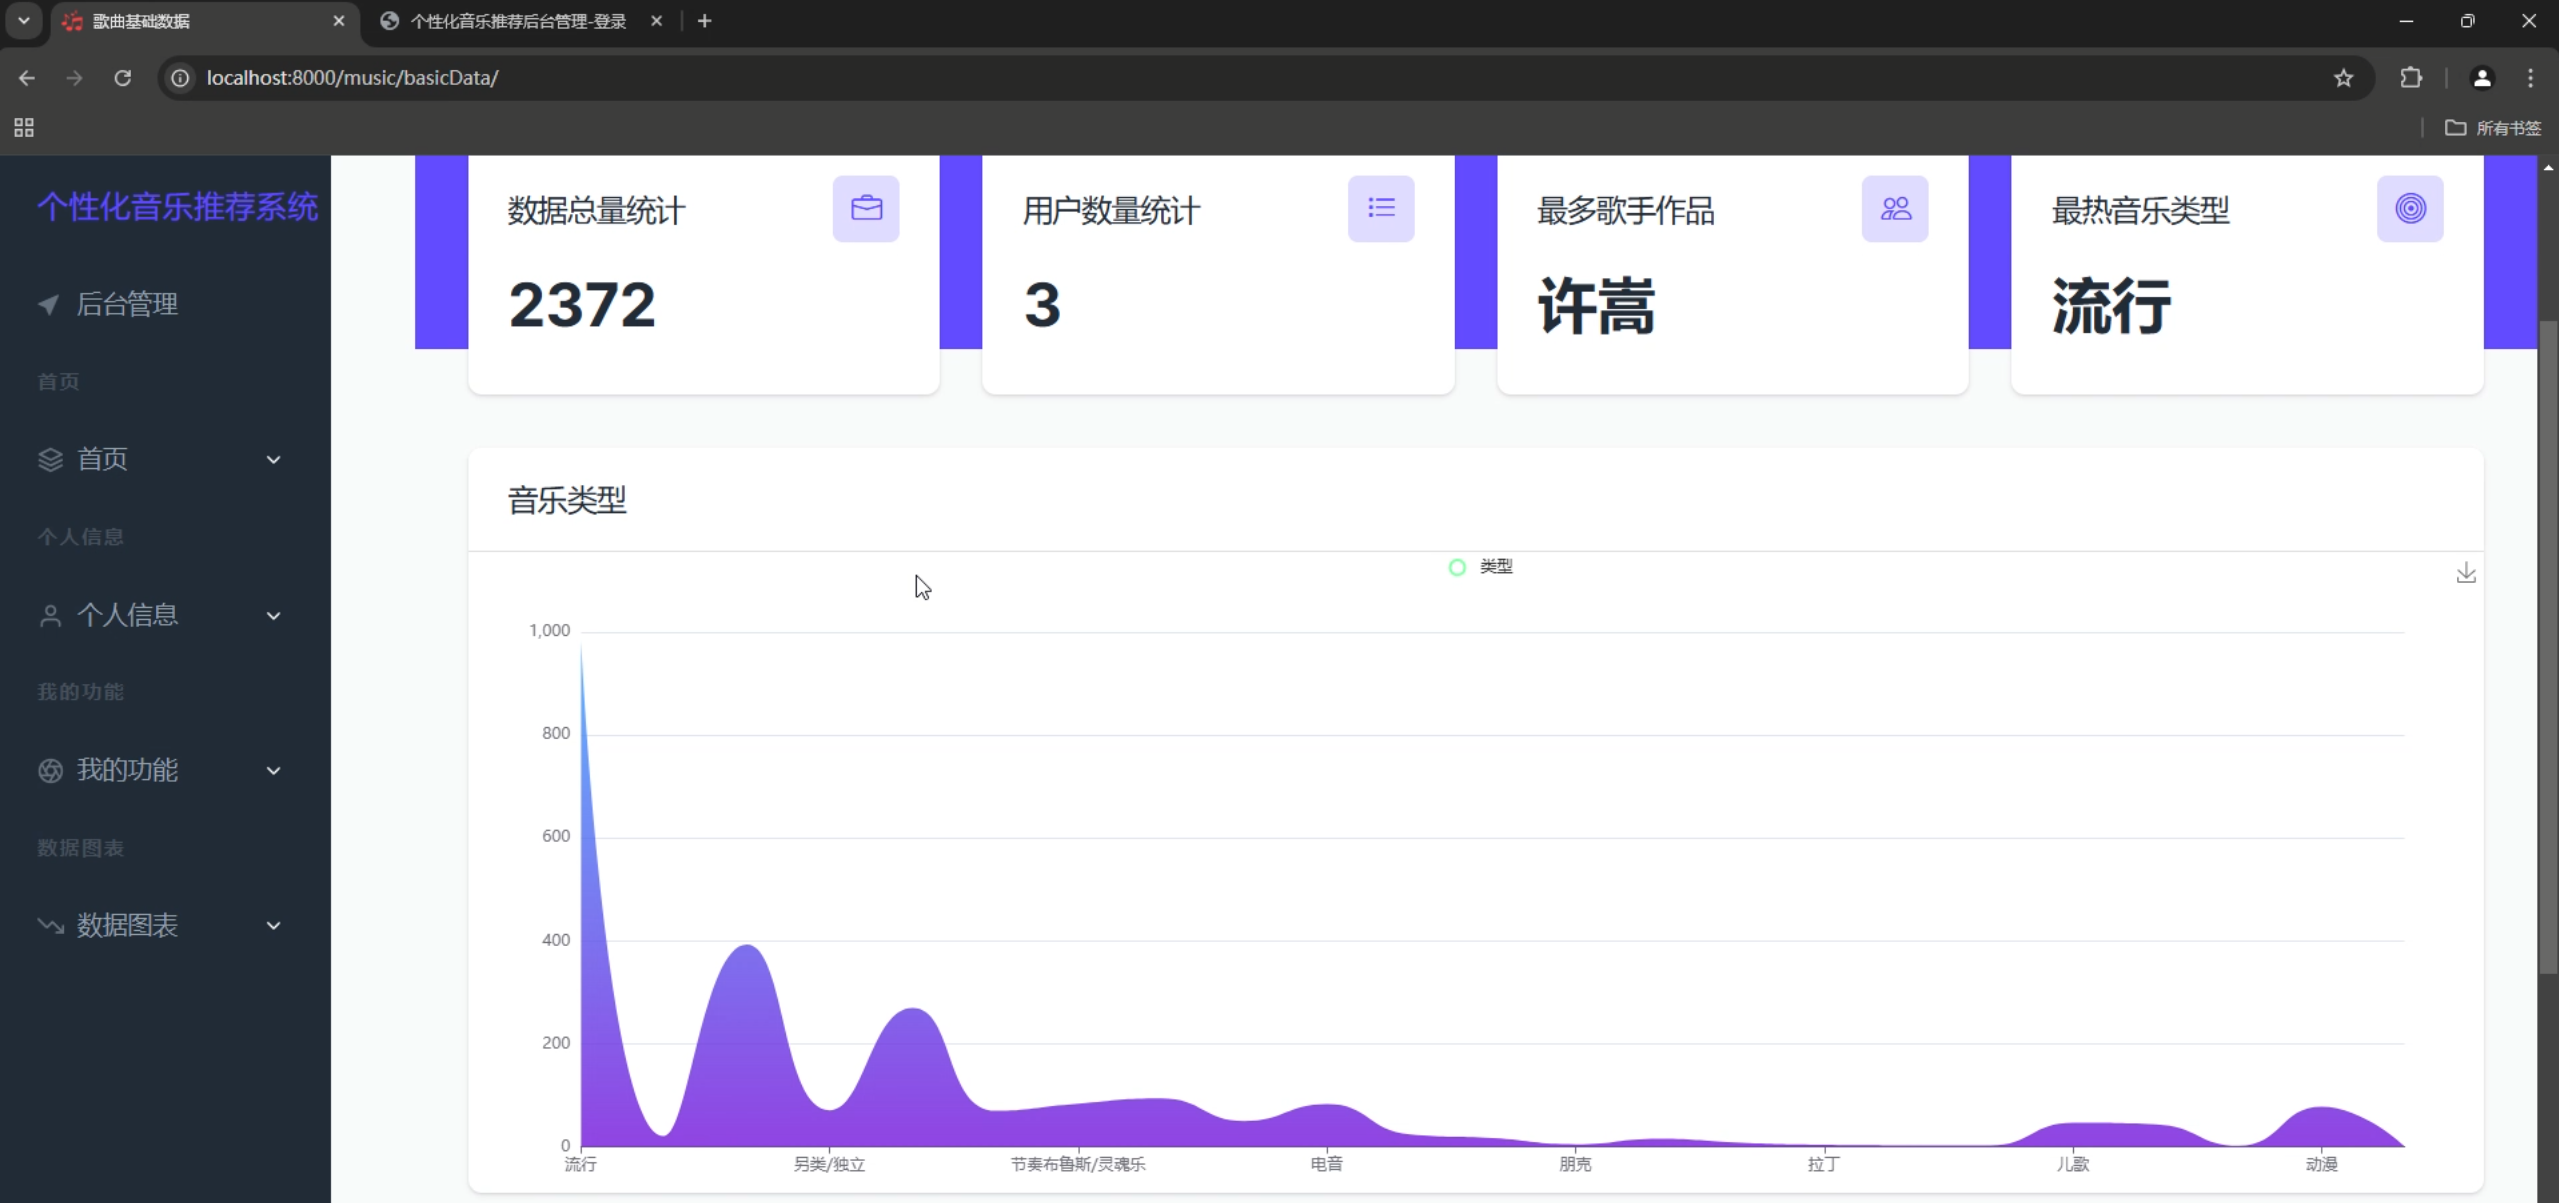
Task: Click the 后台管理 sidebar heading
Action: tap(127, 304)
